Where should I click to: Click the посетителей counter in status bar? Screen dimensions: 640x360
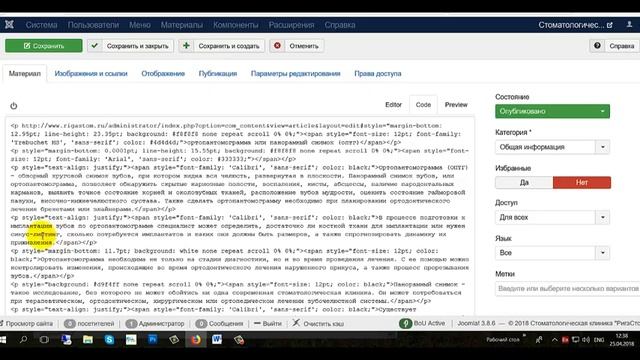click(89, 324)
